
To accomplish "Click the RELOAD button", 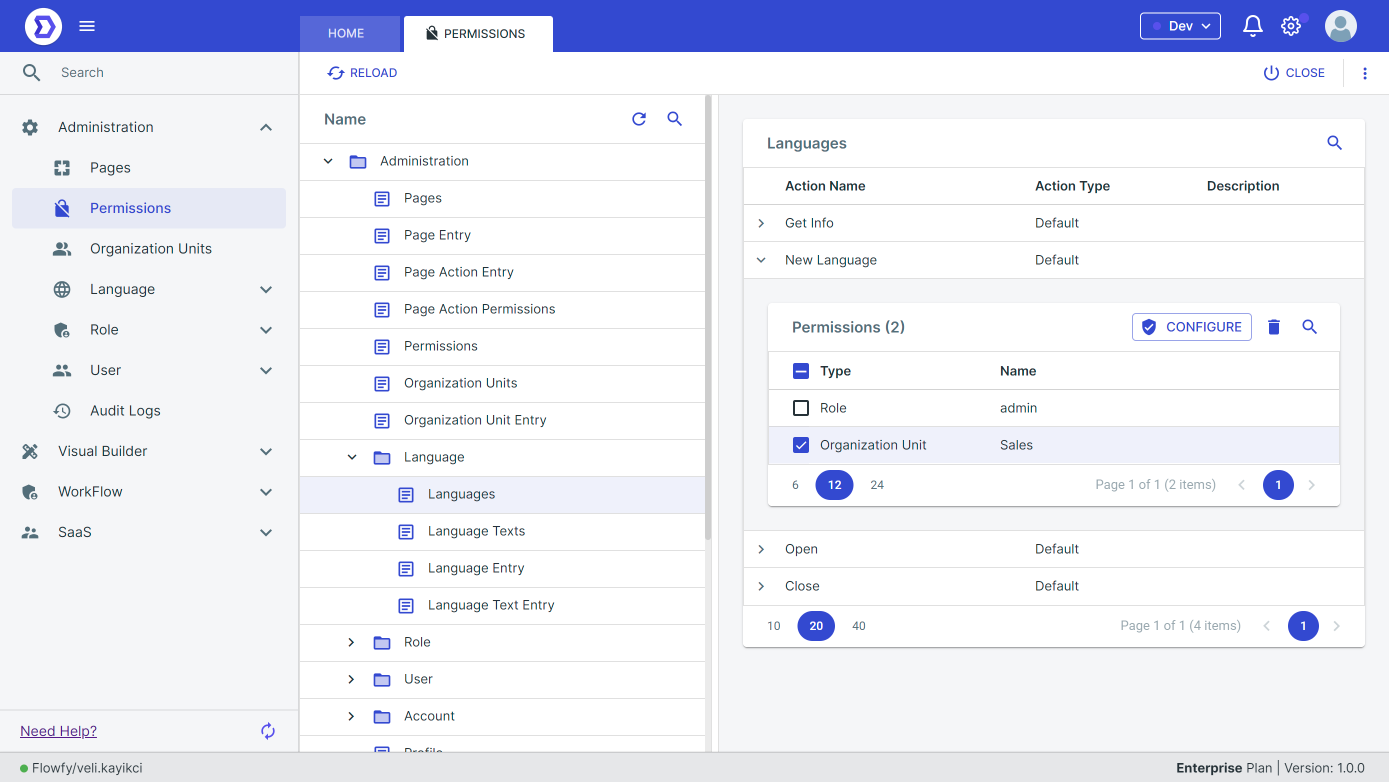I will click(362, 73).
